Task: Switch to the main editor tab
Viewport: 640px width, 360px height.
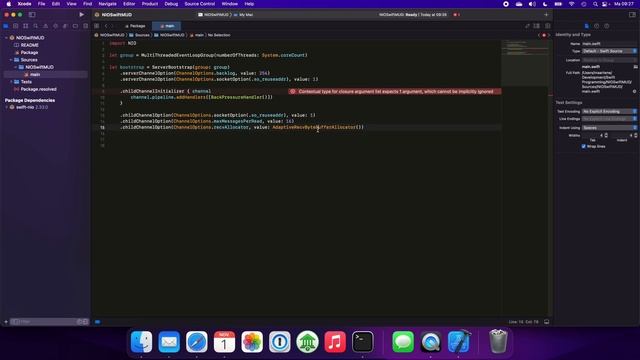Action: click(x=167, y=26)
